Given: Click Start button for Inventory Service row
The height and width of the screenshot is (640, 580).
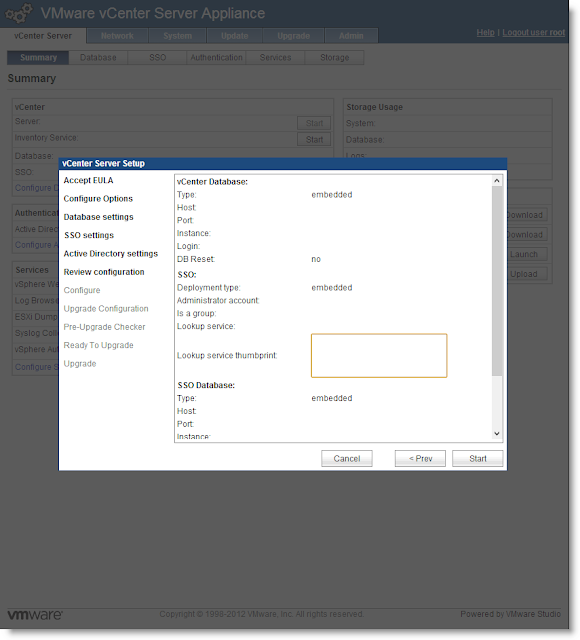Looking at the screenshot, I should 314,140.
